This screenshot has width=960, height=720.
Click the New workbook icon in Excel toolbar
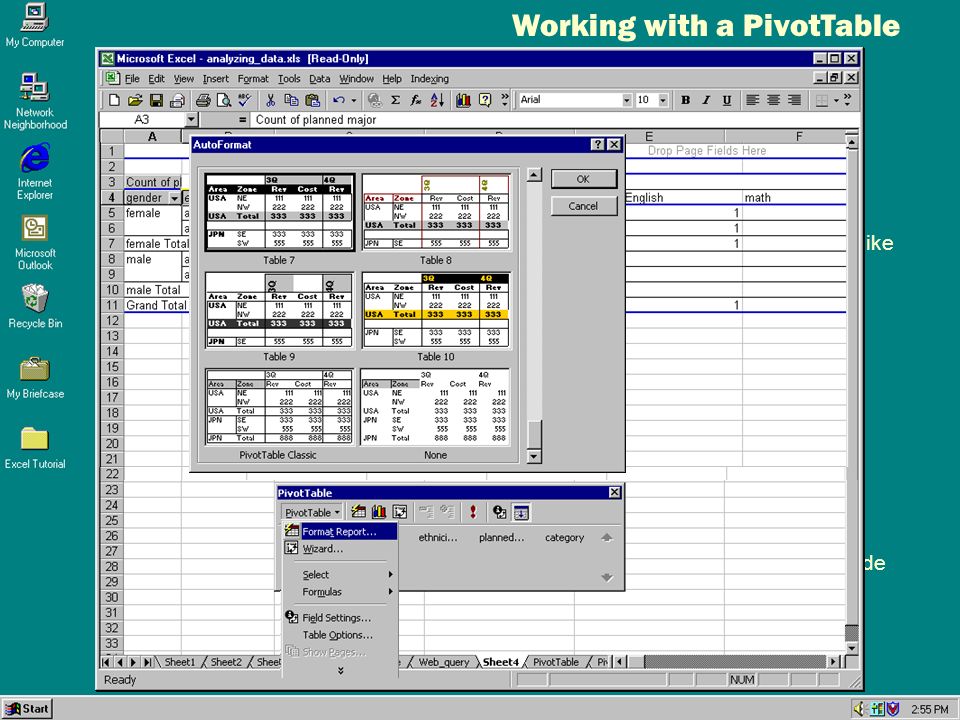pos(114,100)
